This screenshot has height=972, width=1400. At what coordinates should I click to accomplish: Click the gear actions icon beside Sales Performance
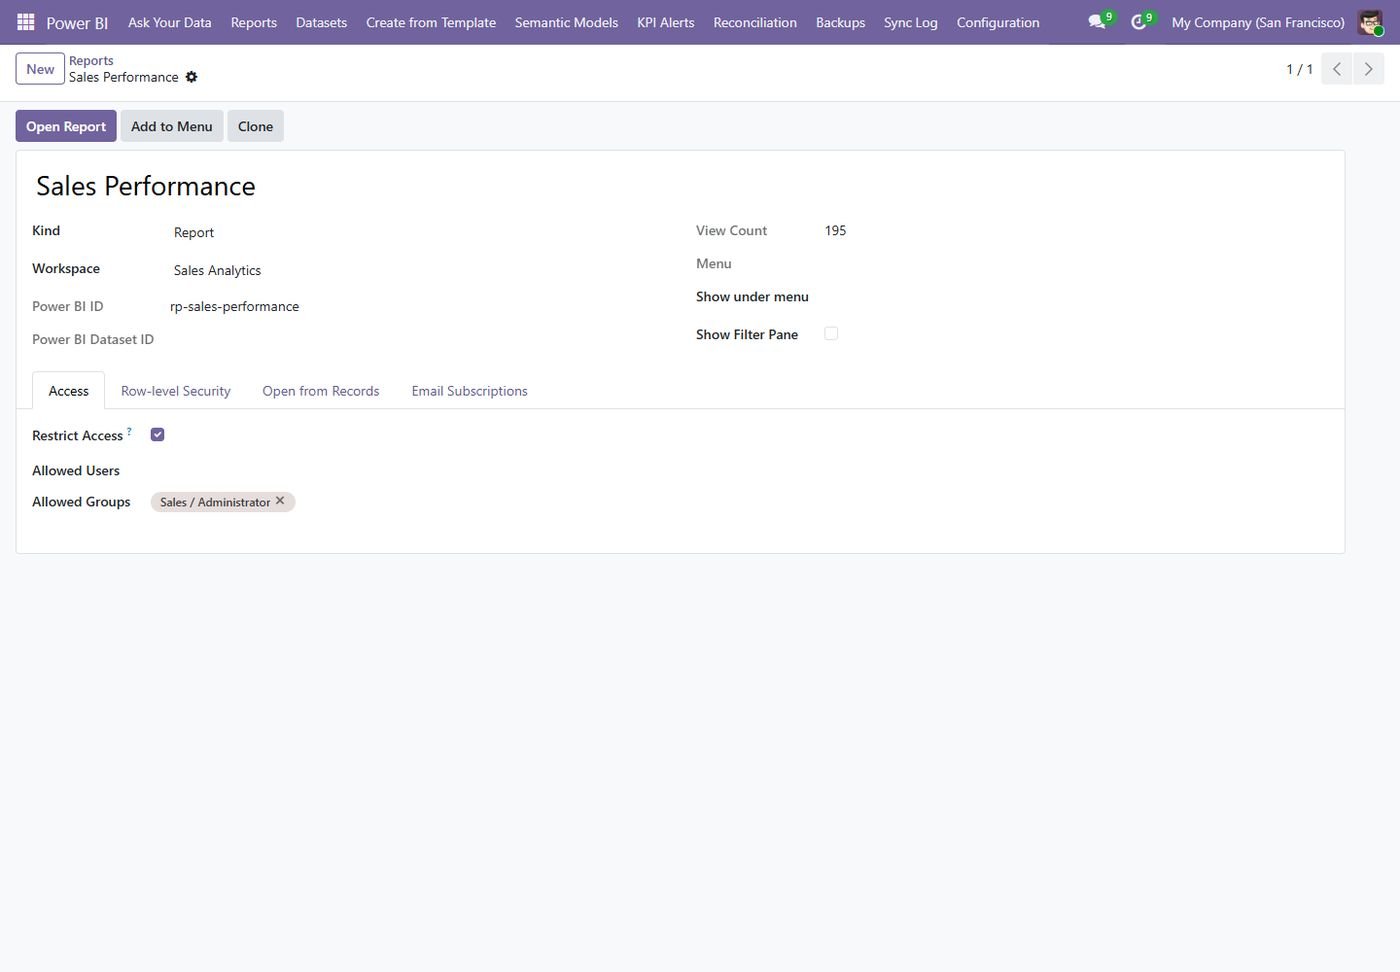click(192, 77)
